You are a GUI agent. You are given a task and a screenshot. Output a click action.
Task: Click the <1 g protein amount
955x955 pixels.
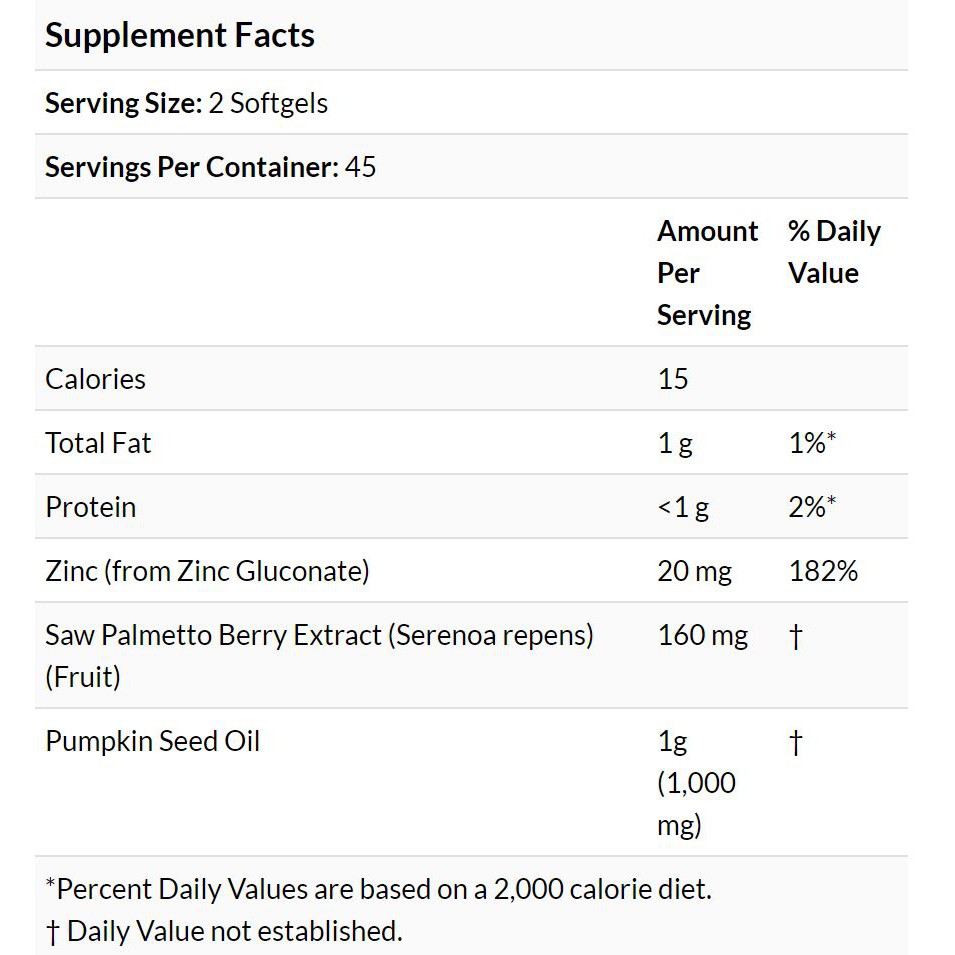click(683, 507)
